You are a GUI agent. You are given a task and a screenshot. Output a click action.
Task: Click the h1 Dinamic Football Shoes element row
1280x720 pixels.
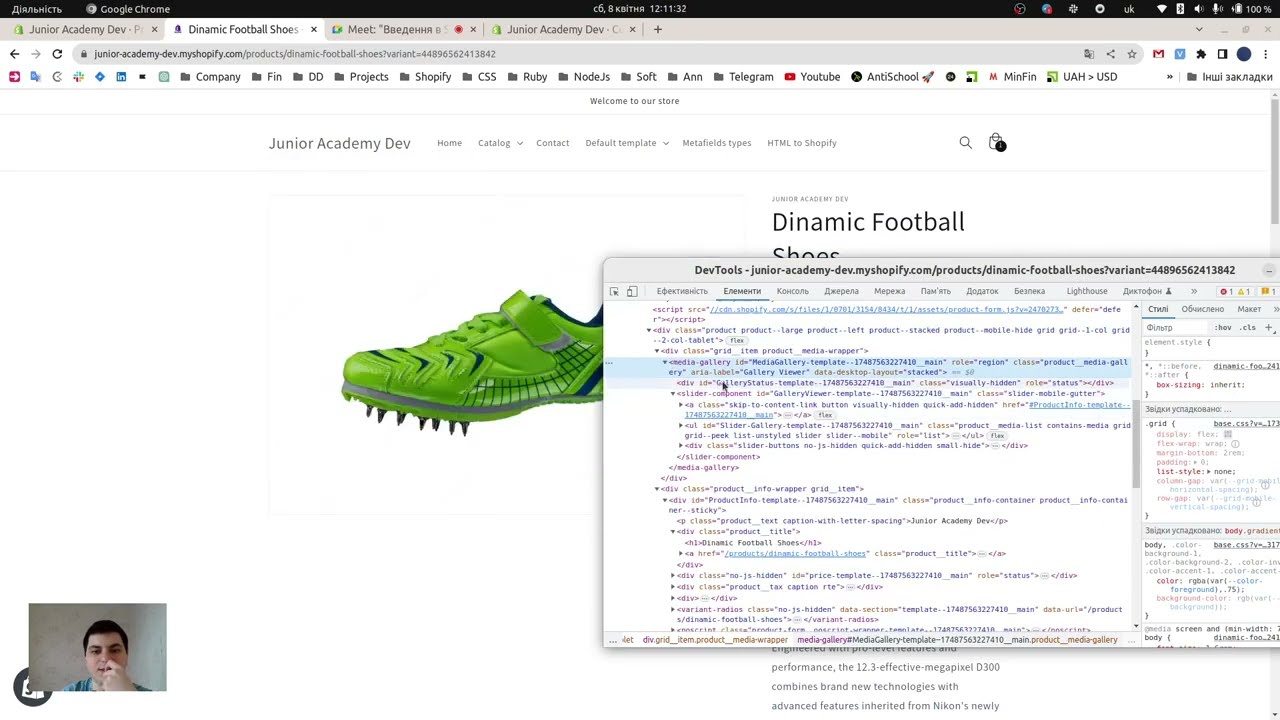[x=753, y=543]
